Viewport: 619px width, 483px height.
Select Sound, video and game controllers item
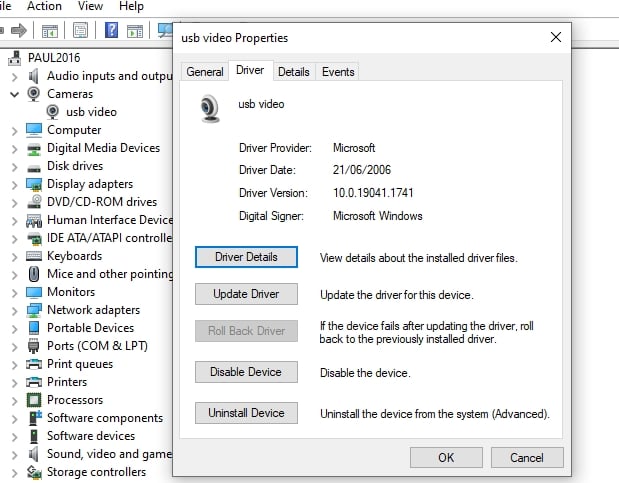pos(109,454)
